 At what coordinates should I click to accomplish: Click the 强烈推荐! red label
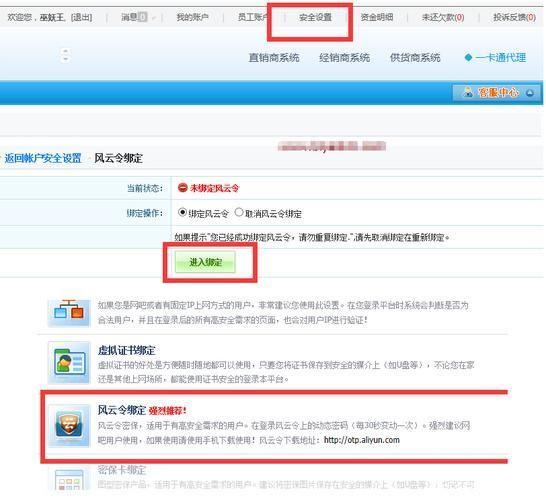click(168, 411)
